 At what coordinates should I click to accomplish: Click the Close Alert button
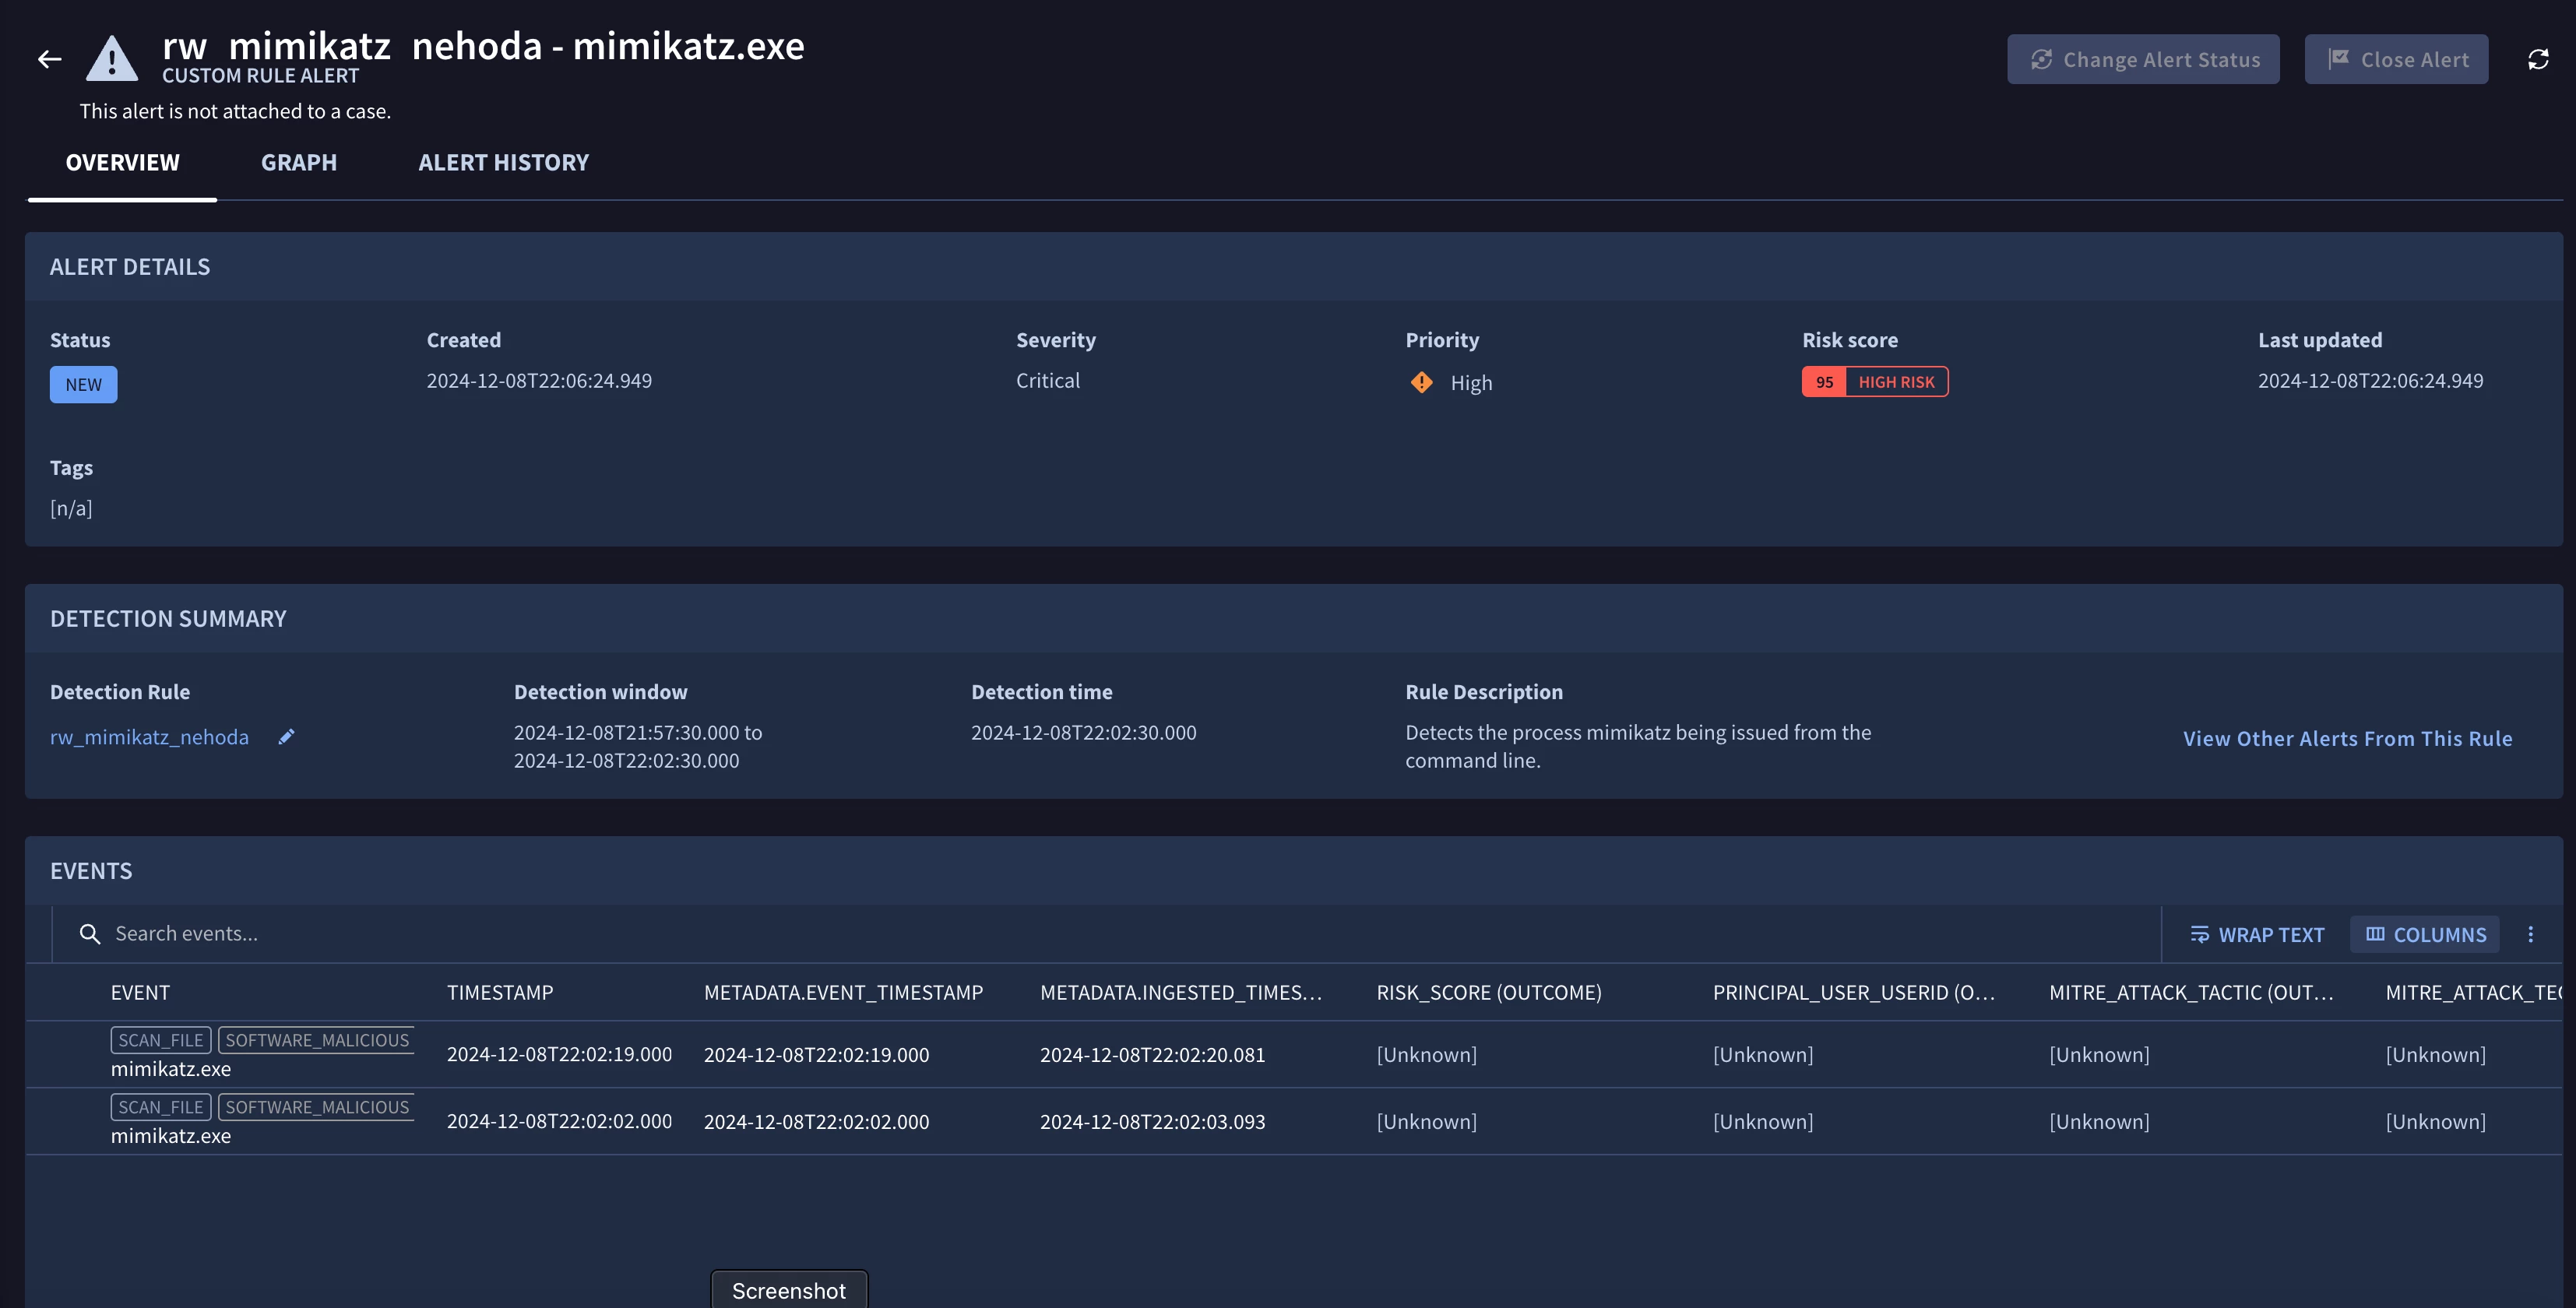point(2396,59)
